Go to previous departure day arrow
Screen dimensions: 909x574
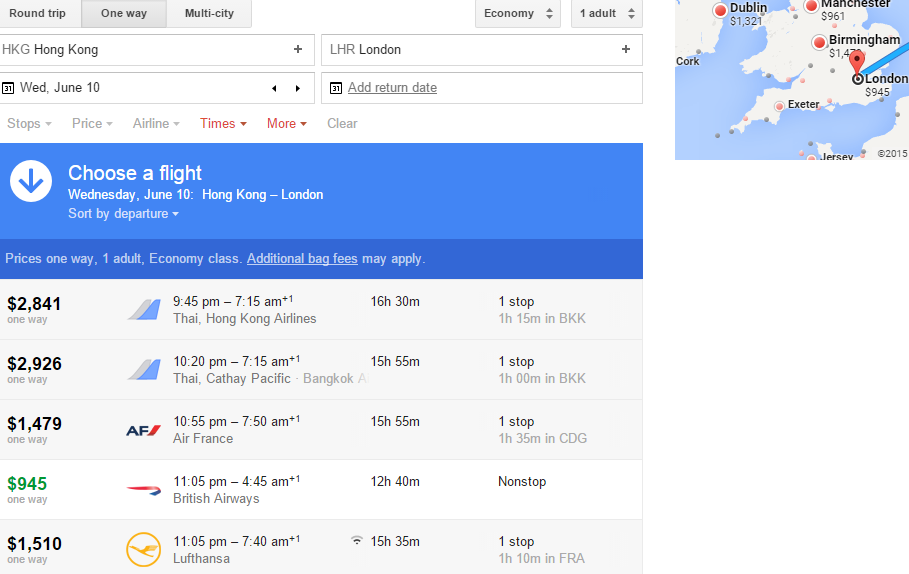274,88
